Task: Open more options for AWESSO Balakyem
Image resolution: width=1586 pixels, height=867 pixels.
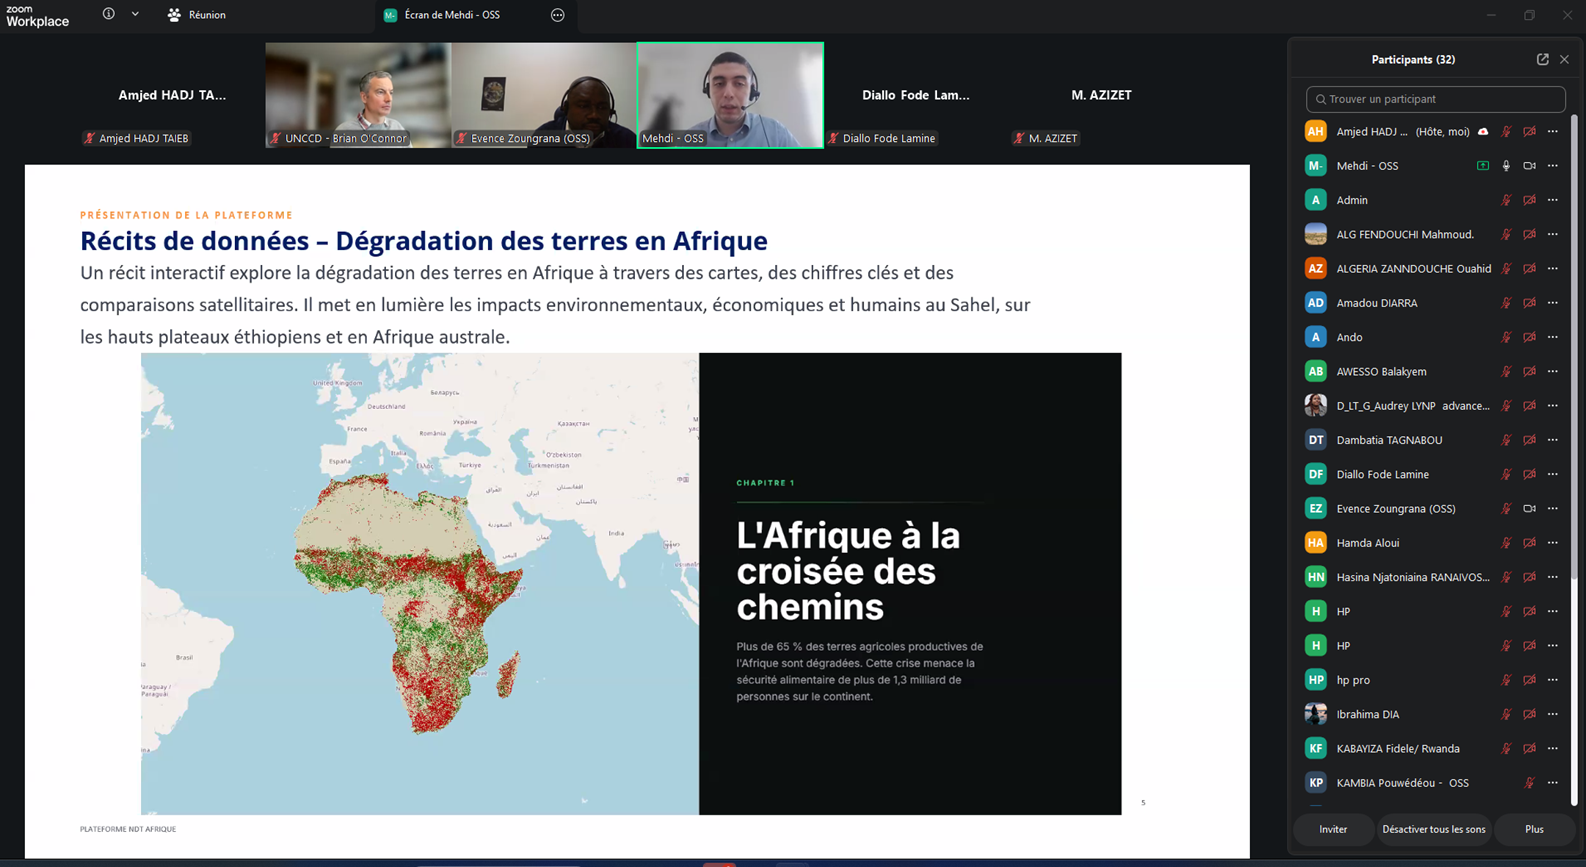Action: coord(1553,371)
